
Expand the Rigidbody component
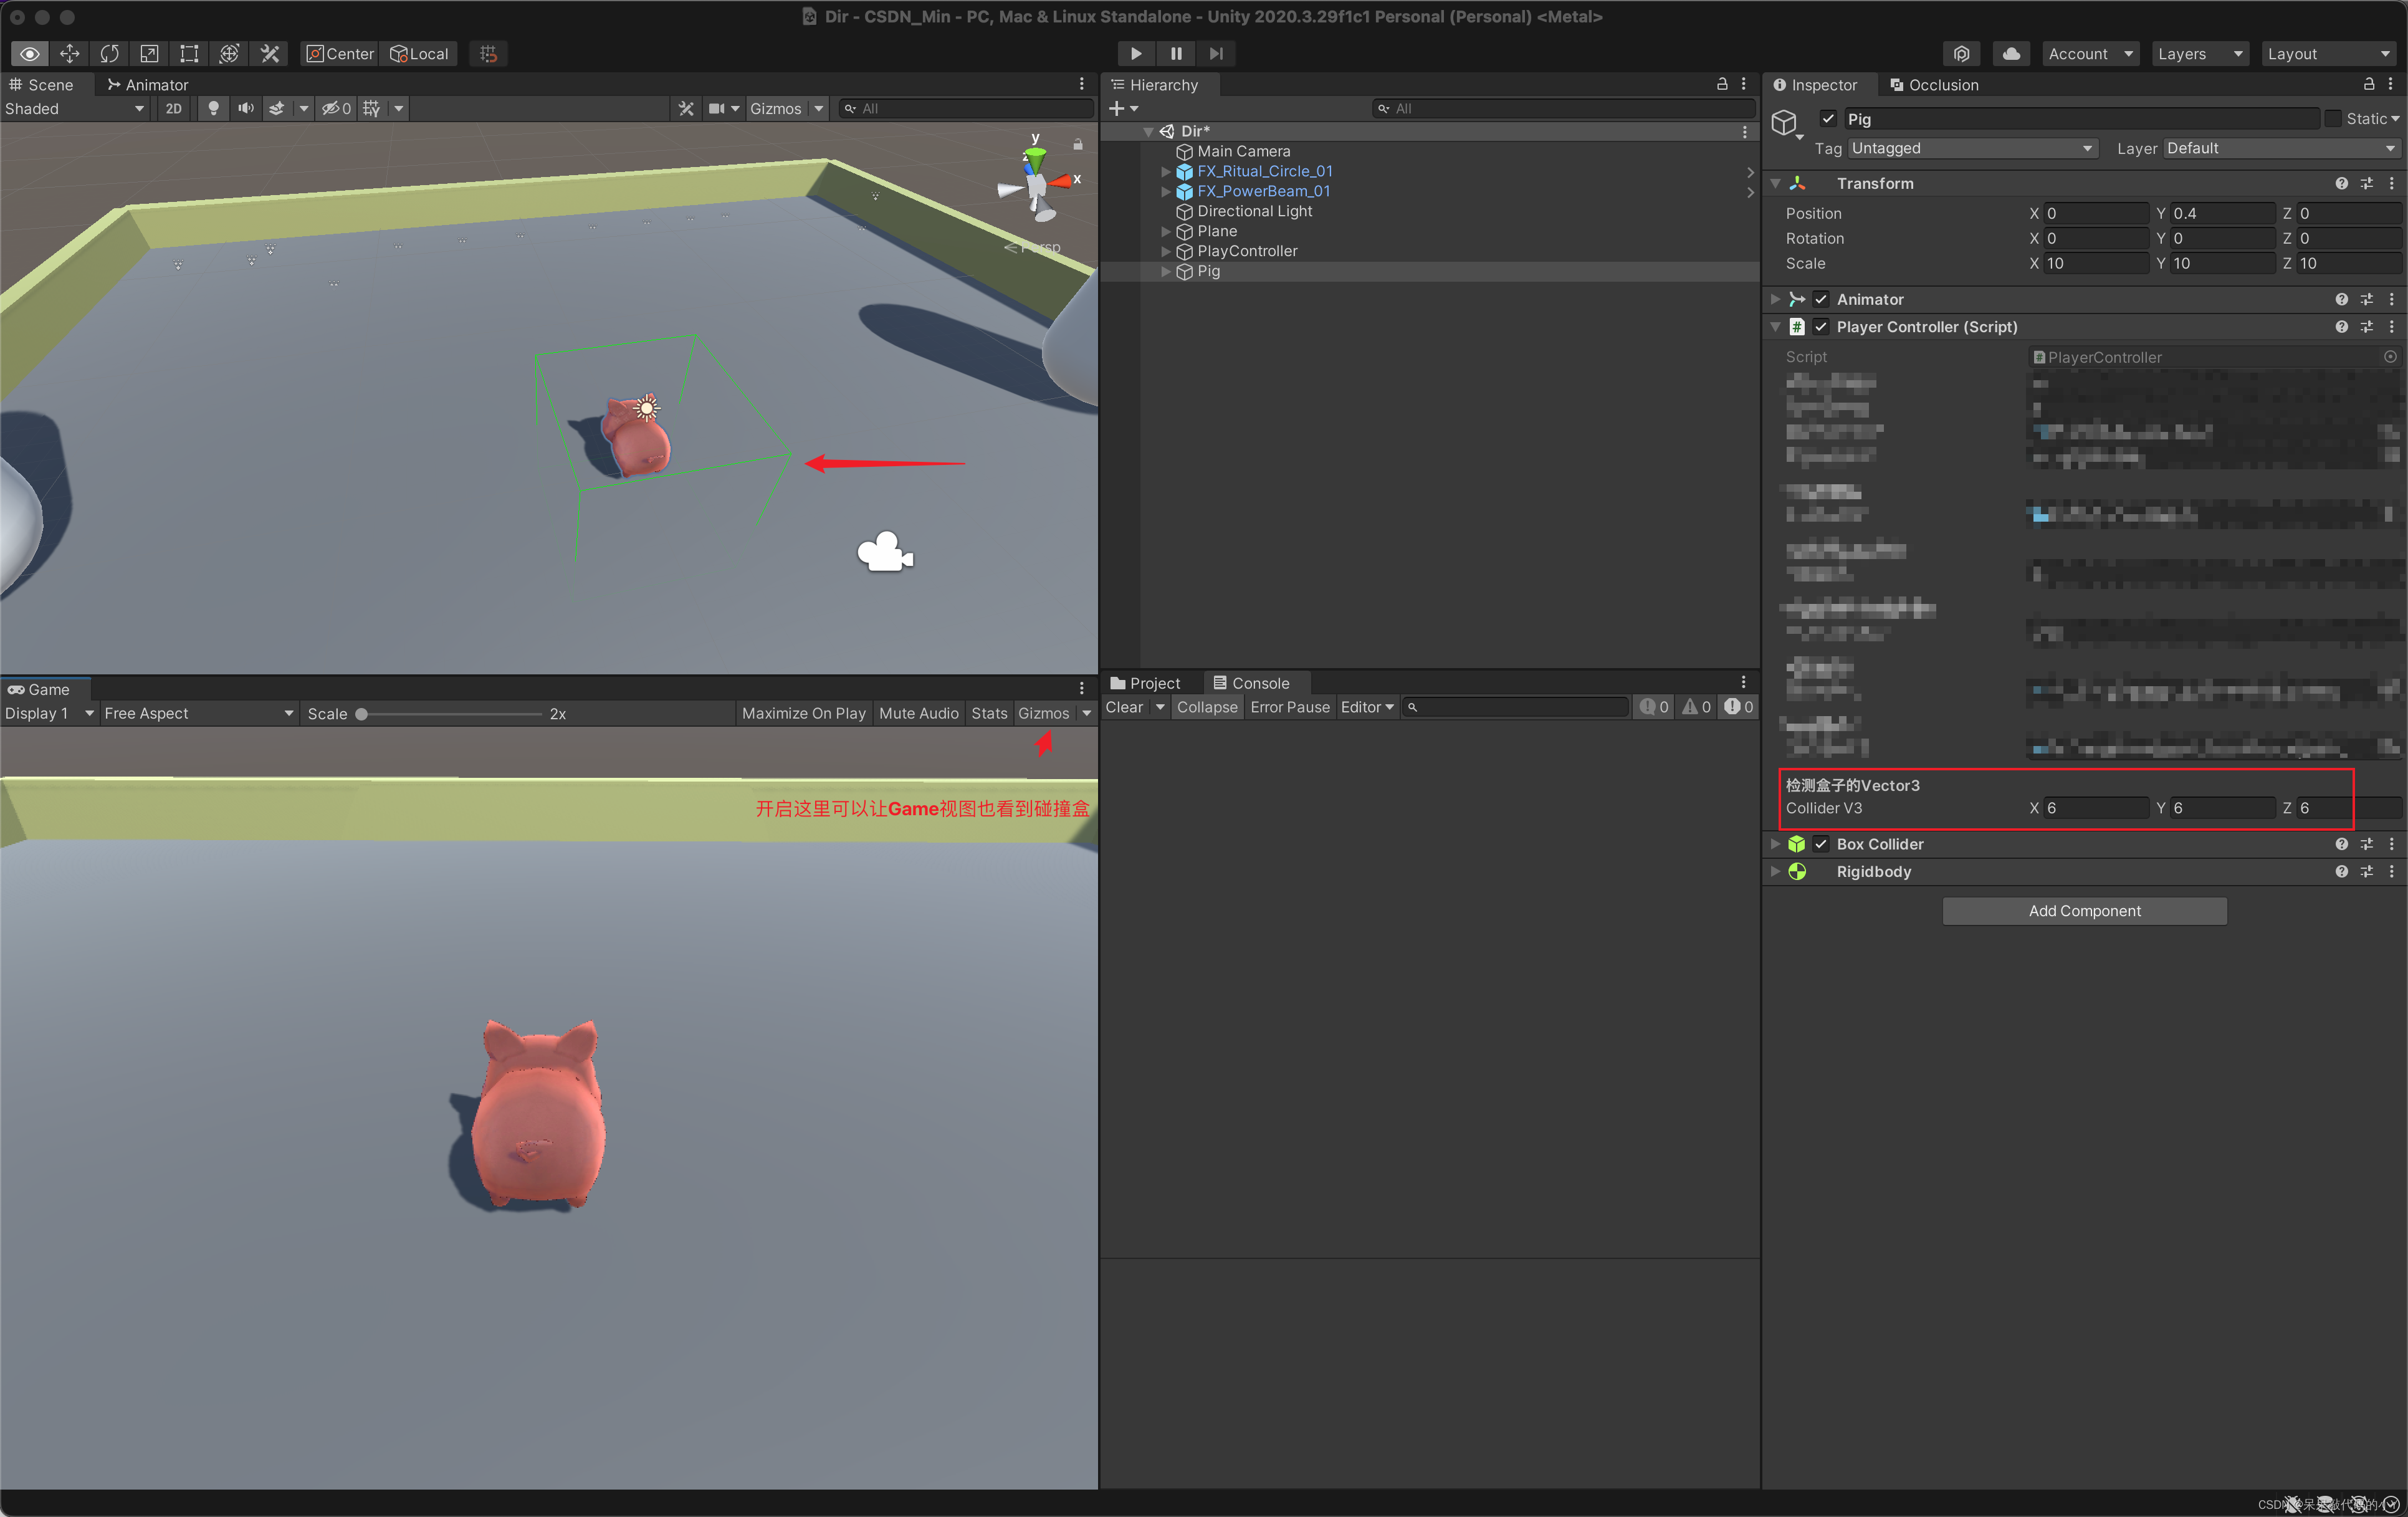(1776, 872)
